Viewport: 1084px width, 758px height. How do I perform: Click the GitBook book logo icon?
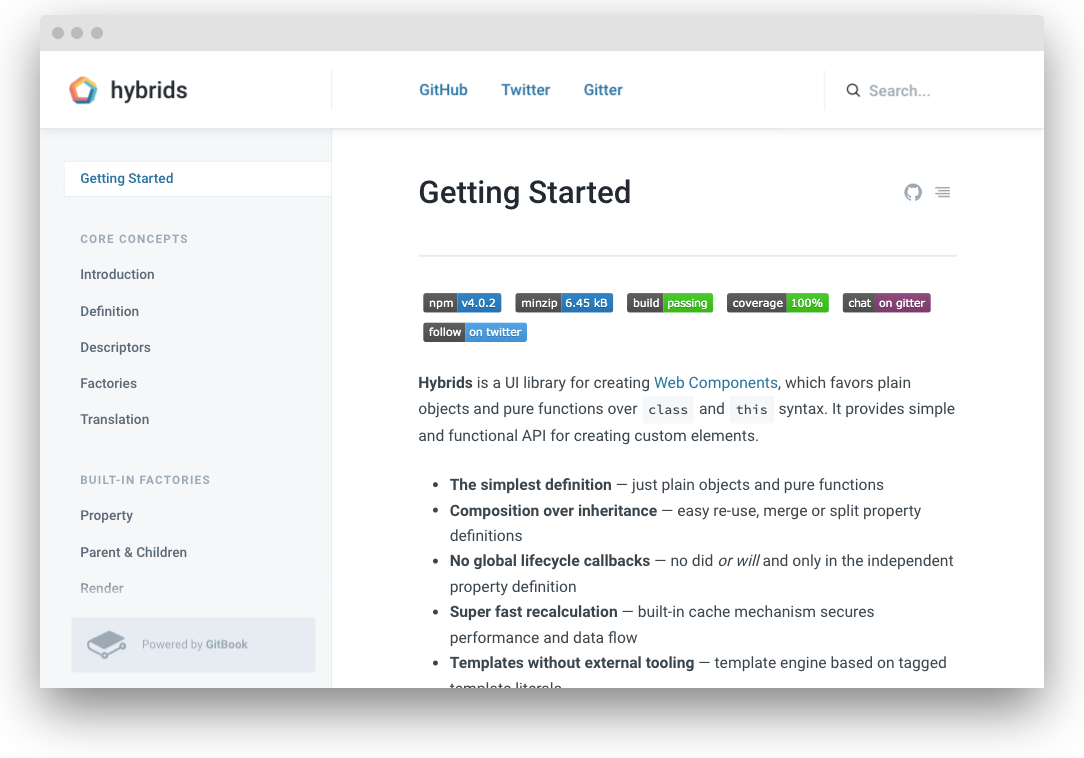pyautogui.click(x=106, y=645)
